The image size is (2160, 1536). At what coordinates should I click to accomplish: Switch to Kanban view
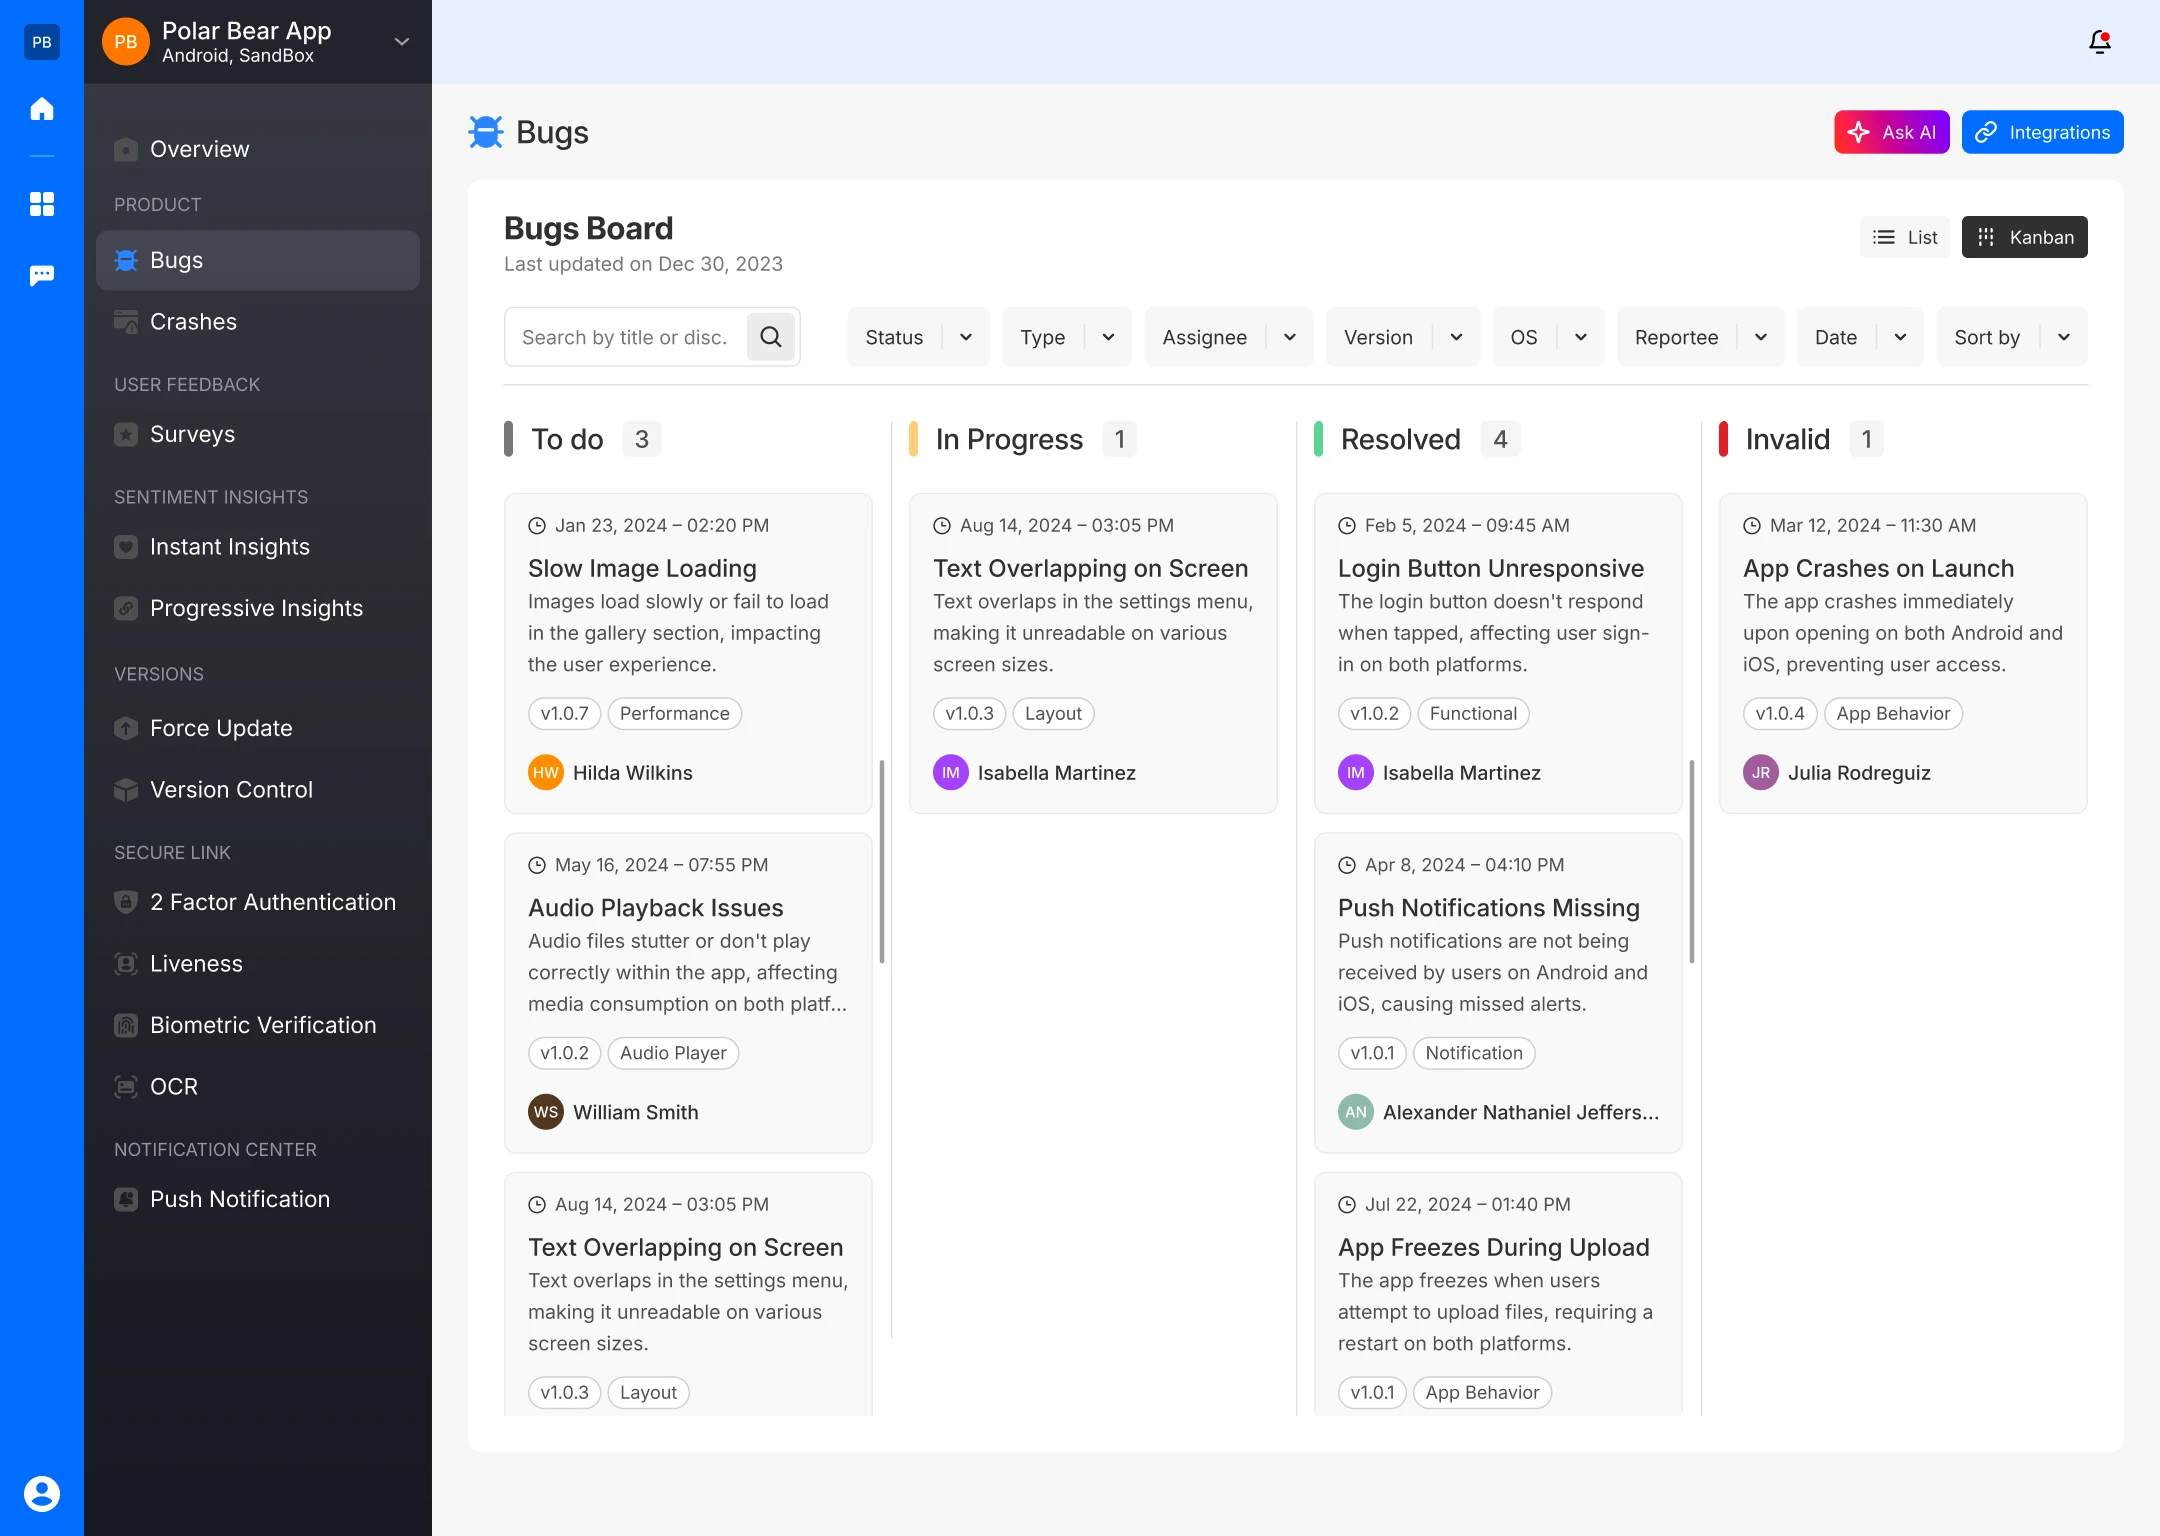(x=2024, y=237)
